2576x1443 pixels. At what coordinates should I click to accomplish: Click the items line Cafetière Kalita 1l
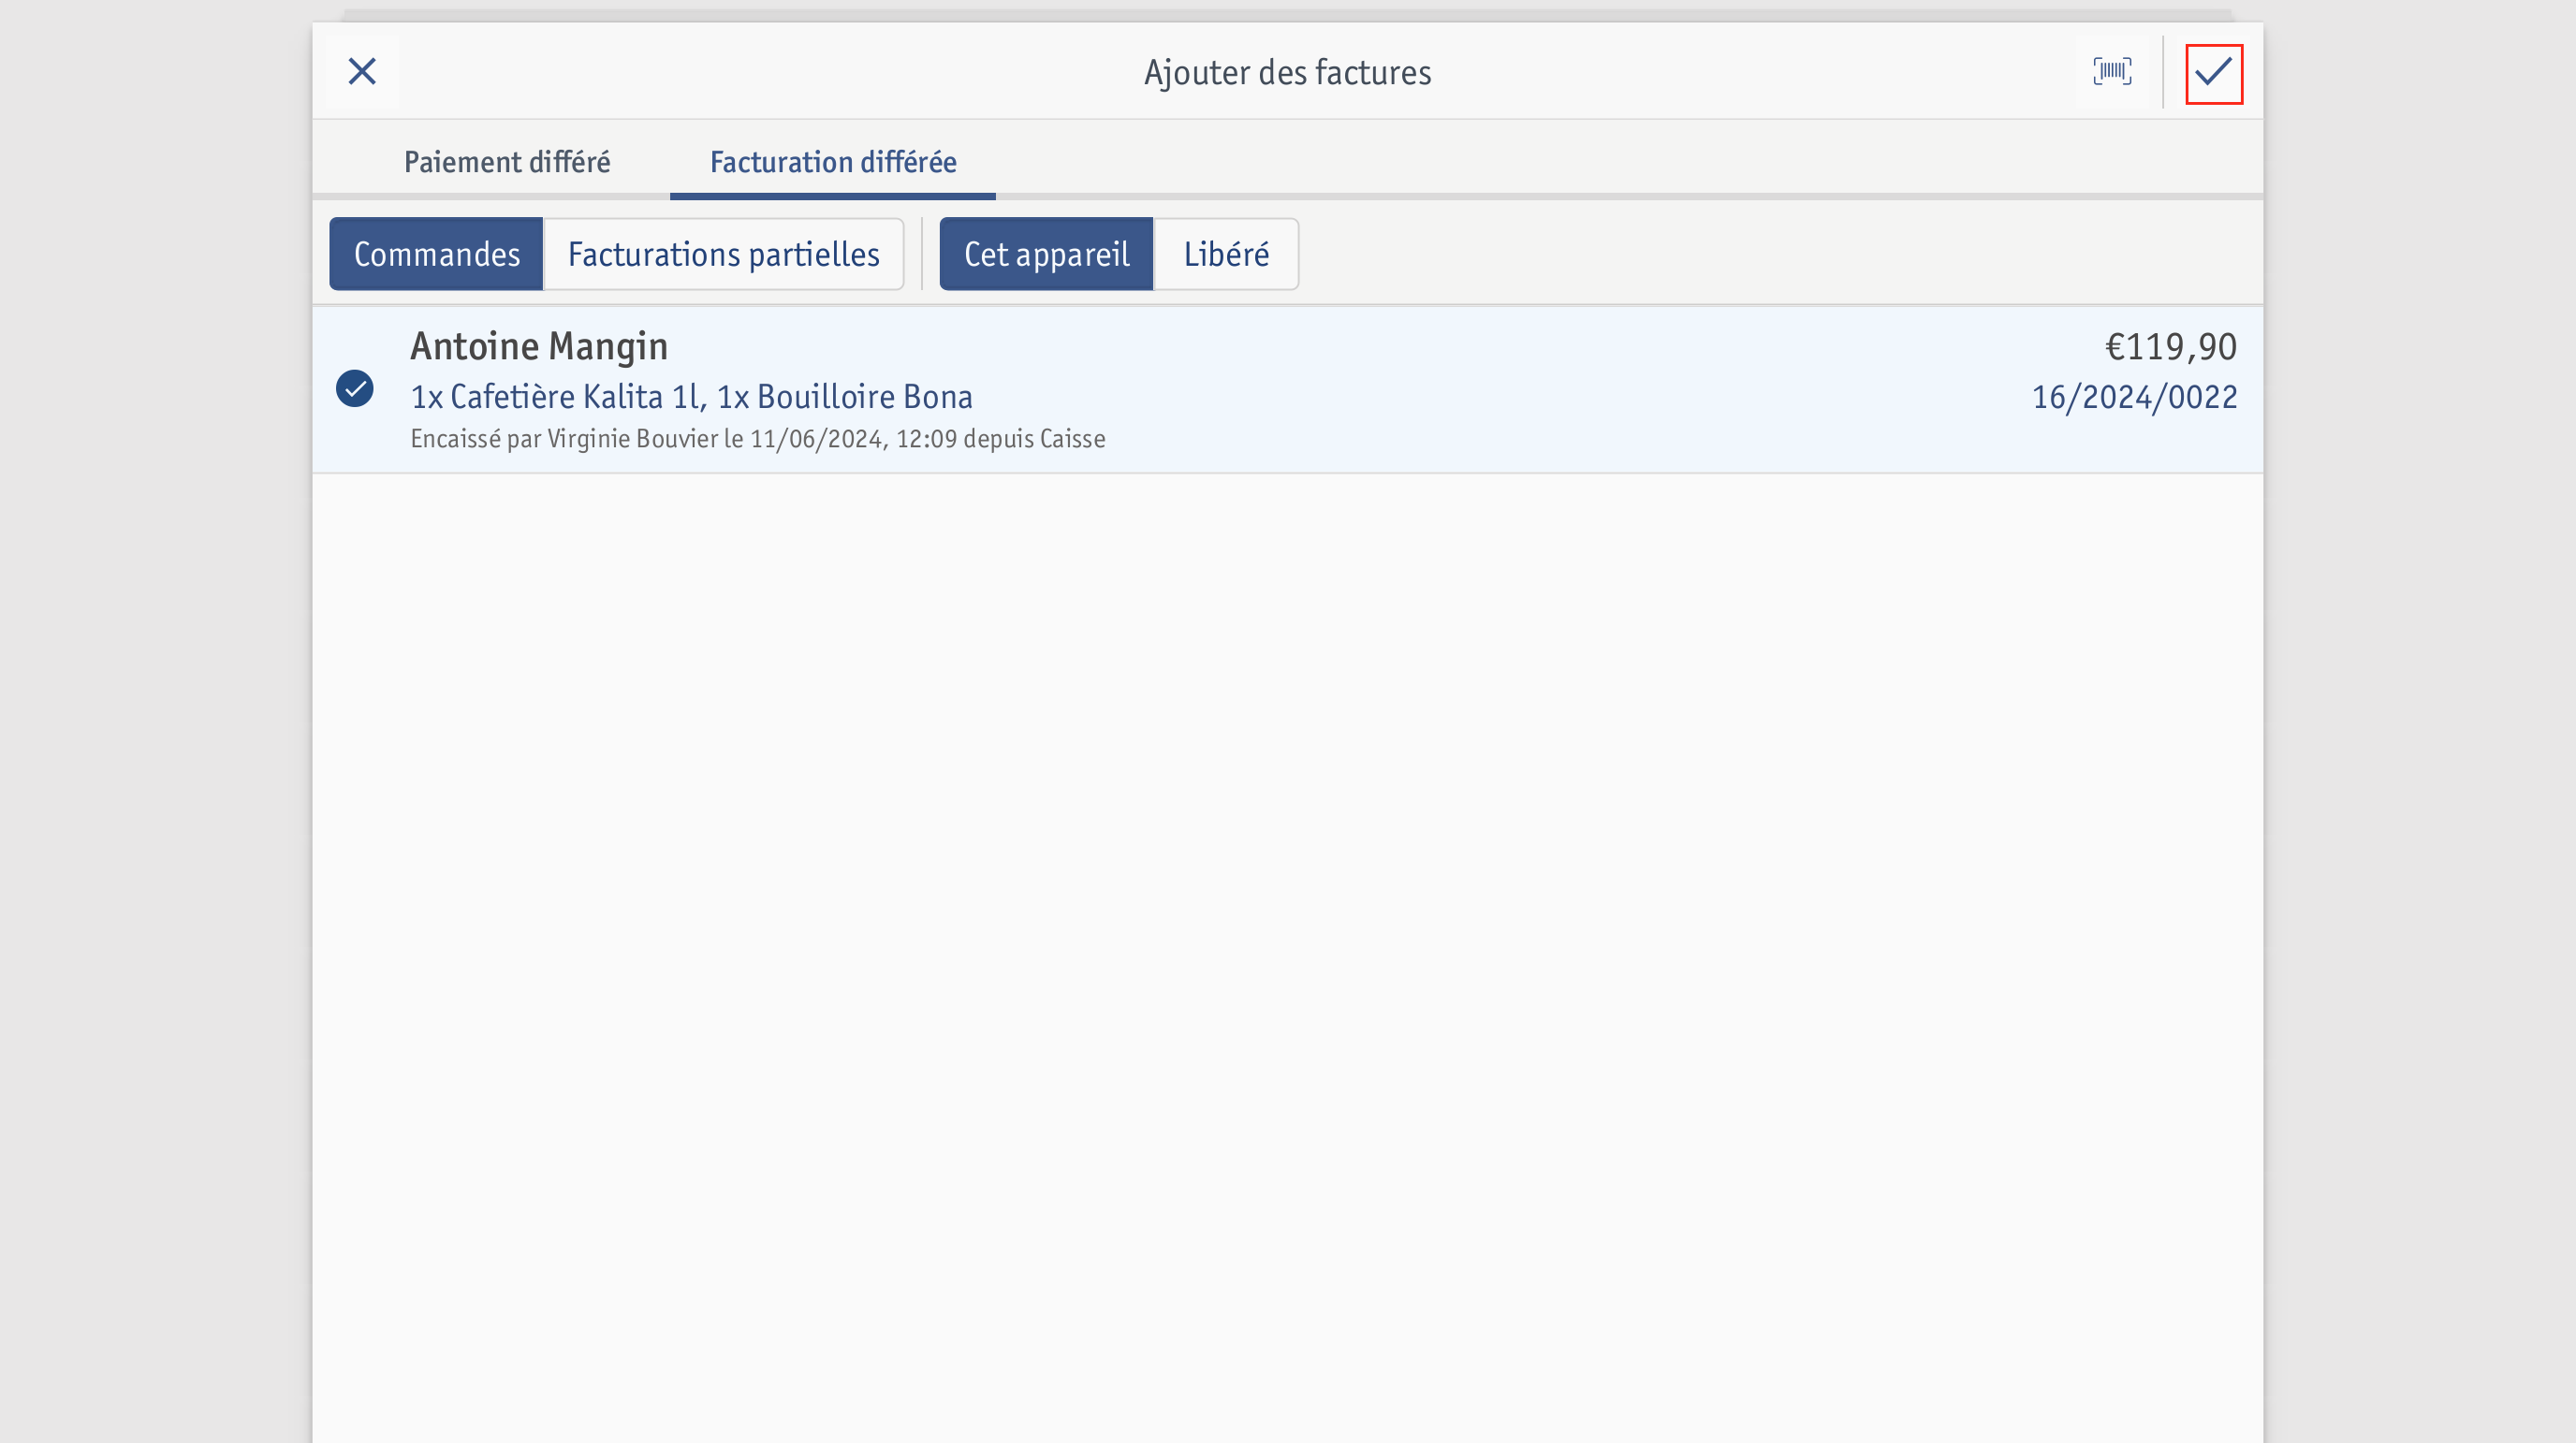[692, 397]
